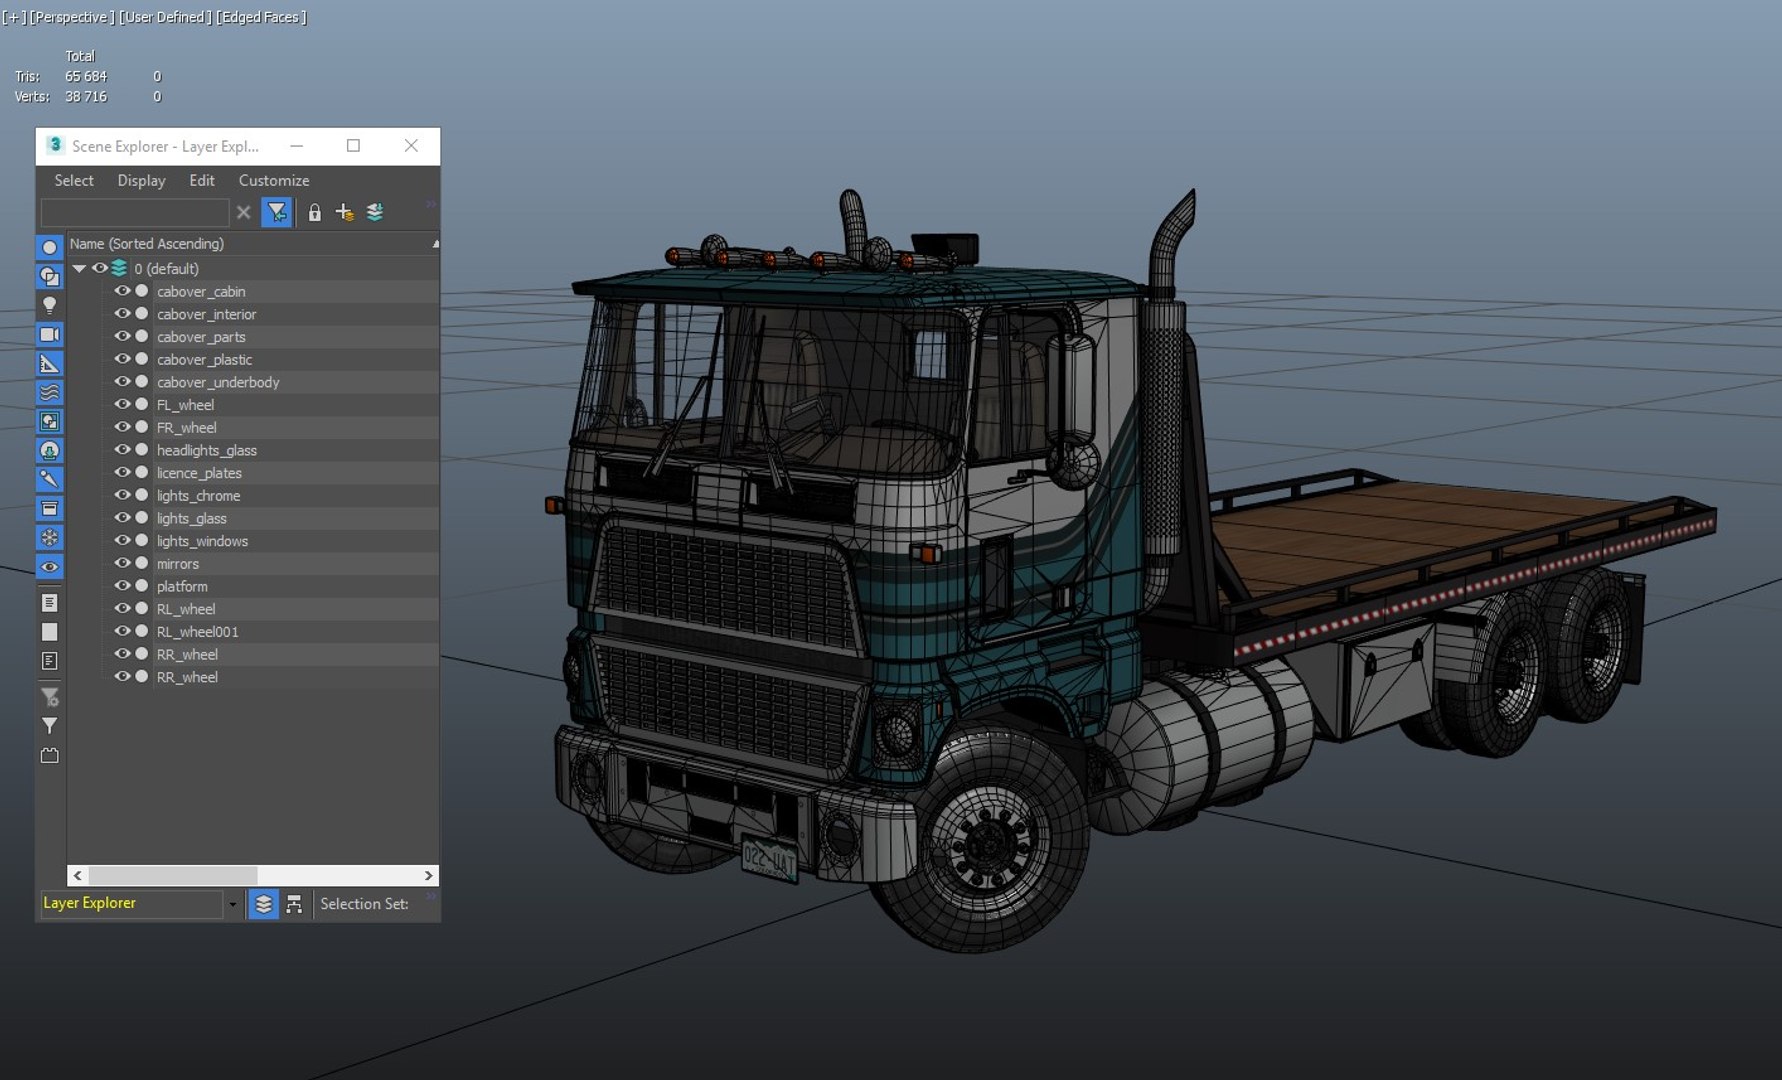Click Create New Layer plus icon

pyautogui.click(x=344, y=212)
